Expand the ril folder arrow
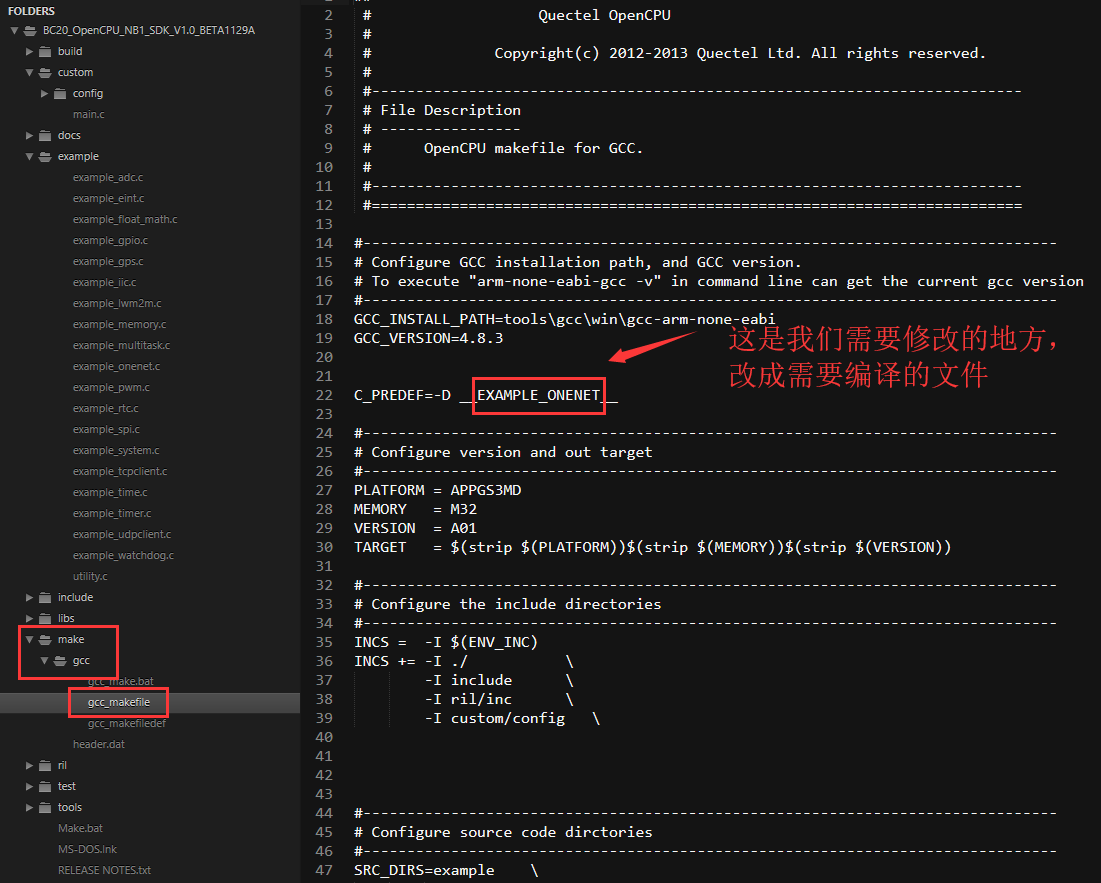1101x883 pixels. click(29, 765)
